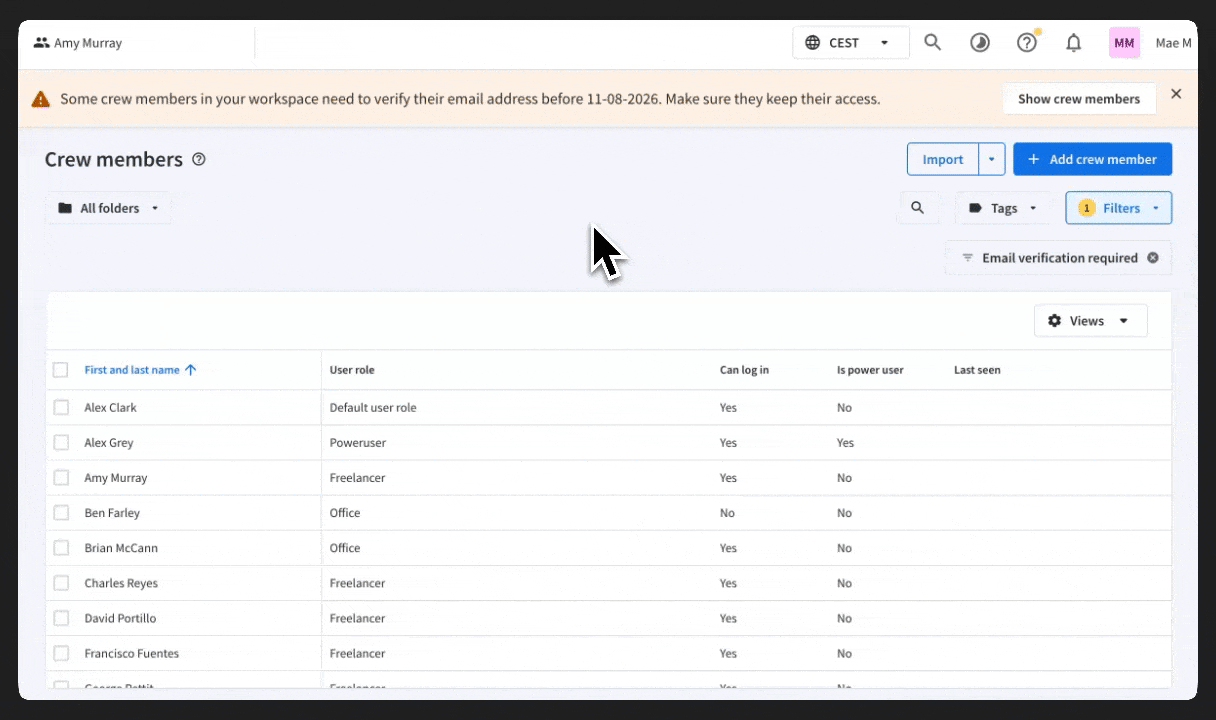Click the Last seen column header
1216x720 pixels.
click(977, 370)
